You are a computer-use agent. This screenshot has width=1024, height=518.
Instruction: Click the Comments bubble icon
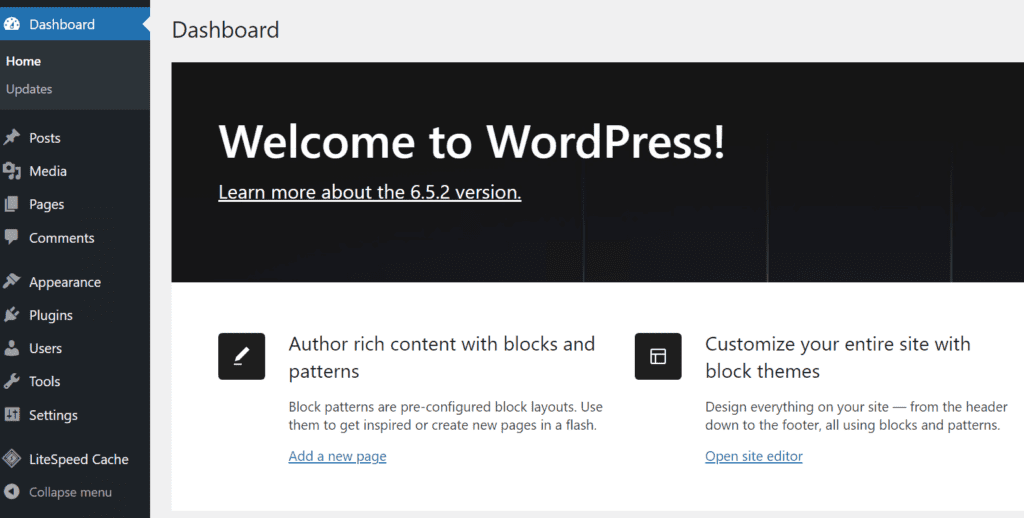(12, 237)
